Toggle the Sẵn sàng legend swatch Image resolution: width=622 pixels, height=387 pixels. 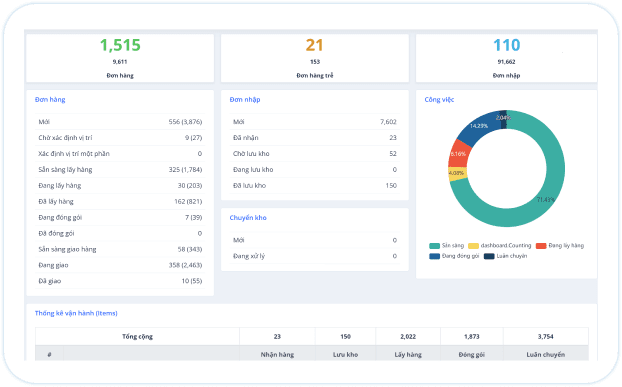(434, 246)
